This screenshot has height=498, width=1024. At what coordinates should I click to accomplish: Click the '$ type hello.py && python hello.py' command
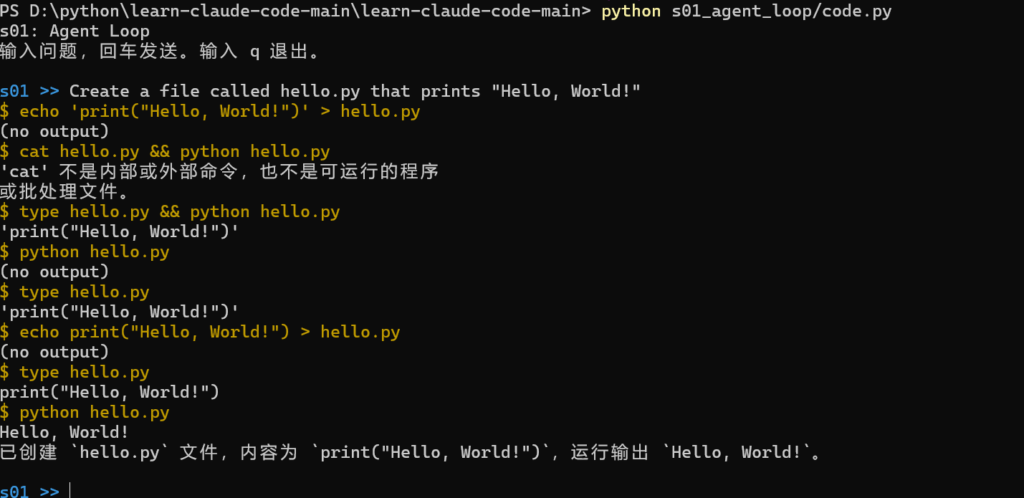(x=170, y=212)
